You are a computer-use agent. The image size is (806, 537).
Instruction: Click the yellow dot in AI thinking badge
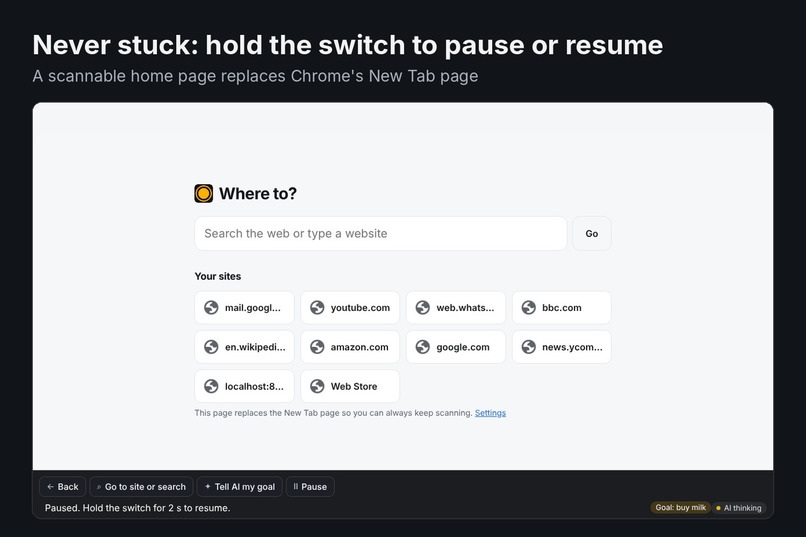(x=718, y=508)
